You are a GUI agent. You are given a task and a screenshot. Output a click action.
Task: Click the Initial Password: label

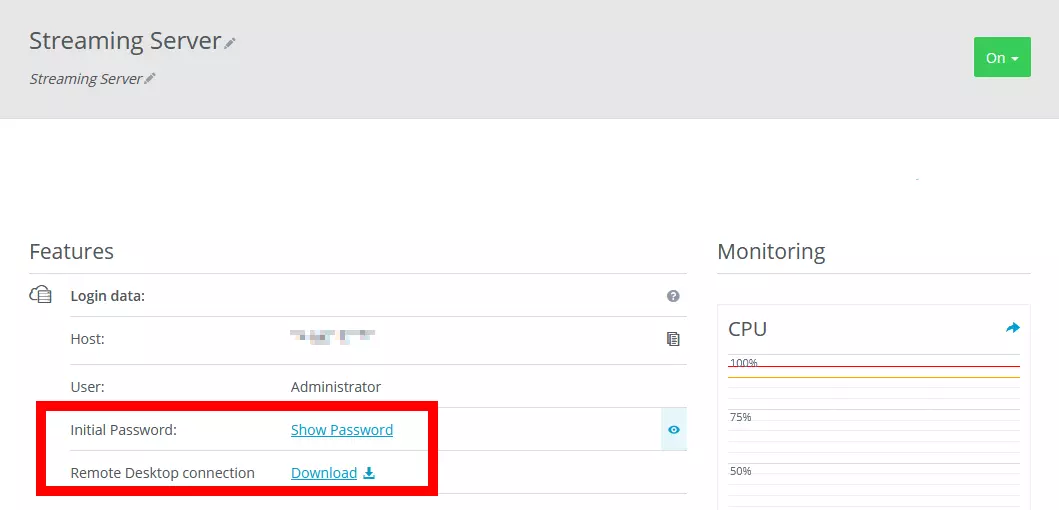click(124, 430)
